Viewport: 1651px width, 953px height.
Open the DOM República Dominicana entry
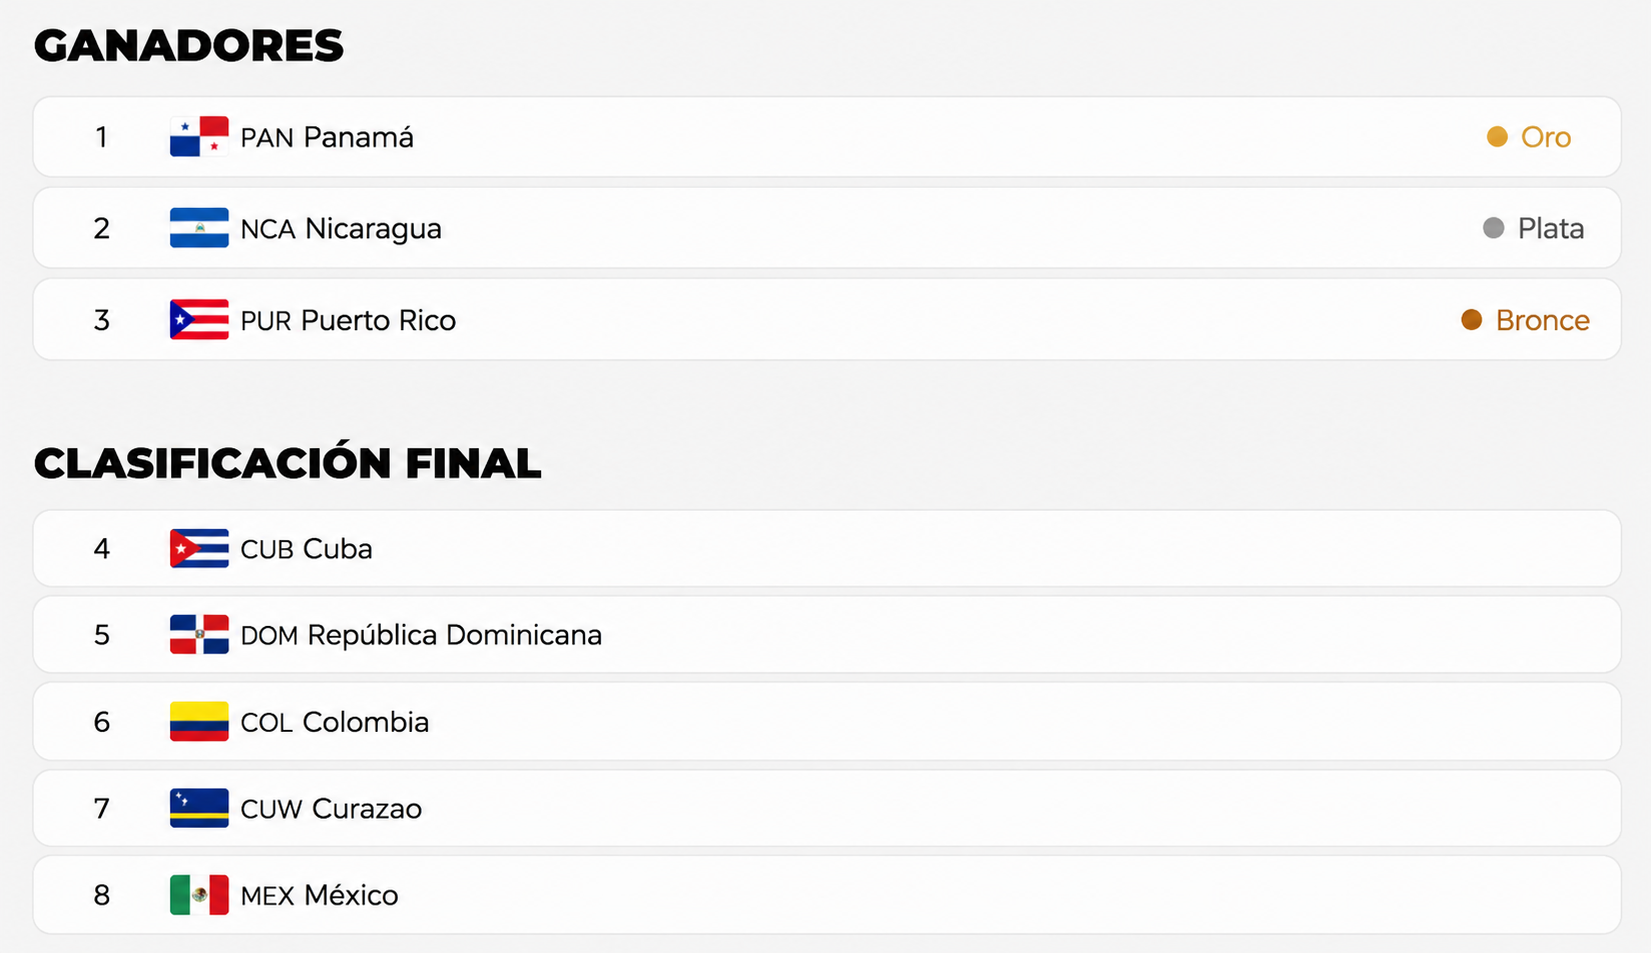421,635
